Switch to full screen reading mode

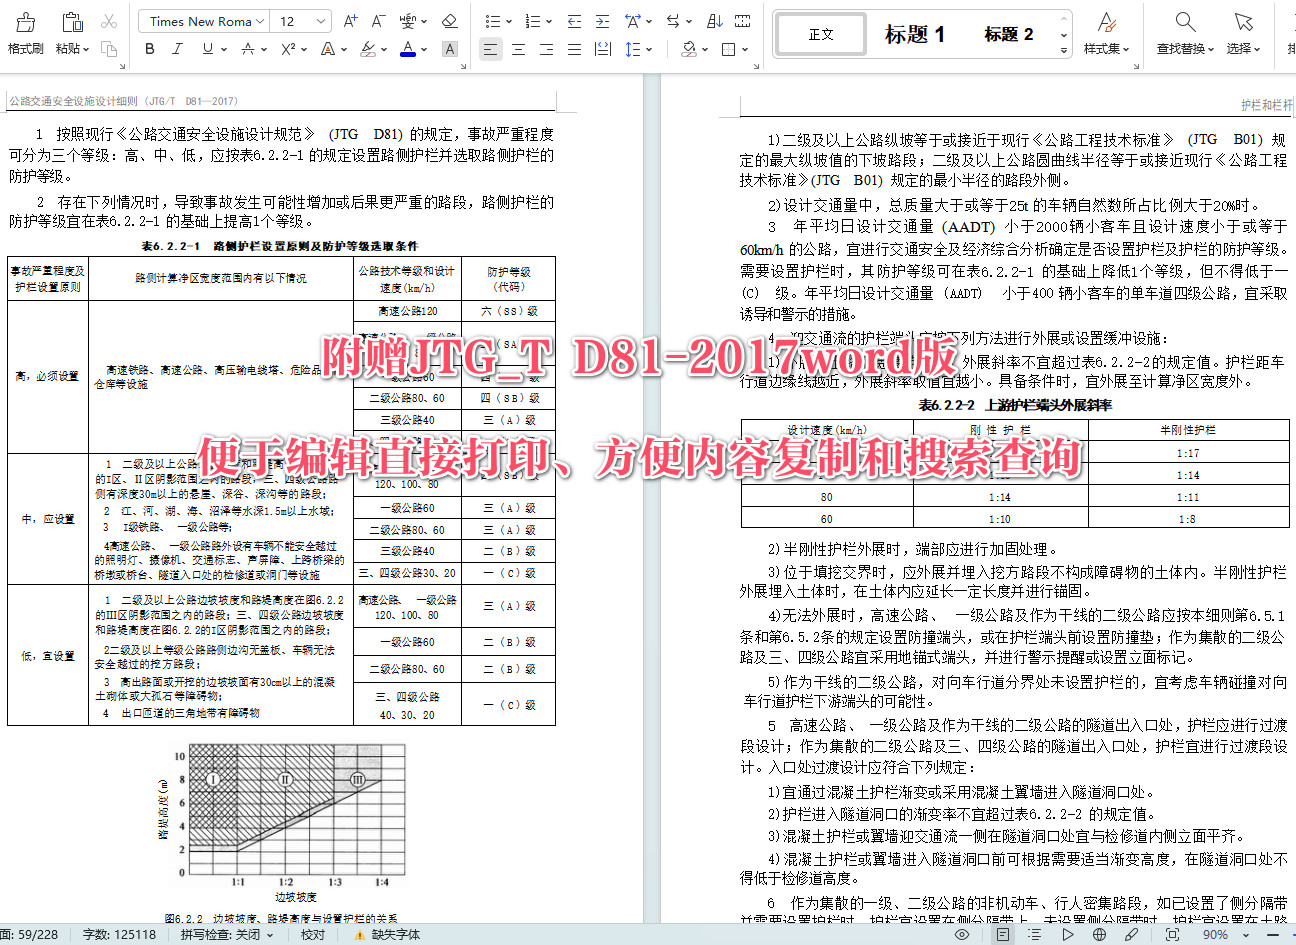(1174, 934)
